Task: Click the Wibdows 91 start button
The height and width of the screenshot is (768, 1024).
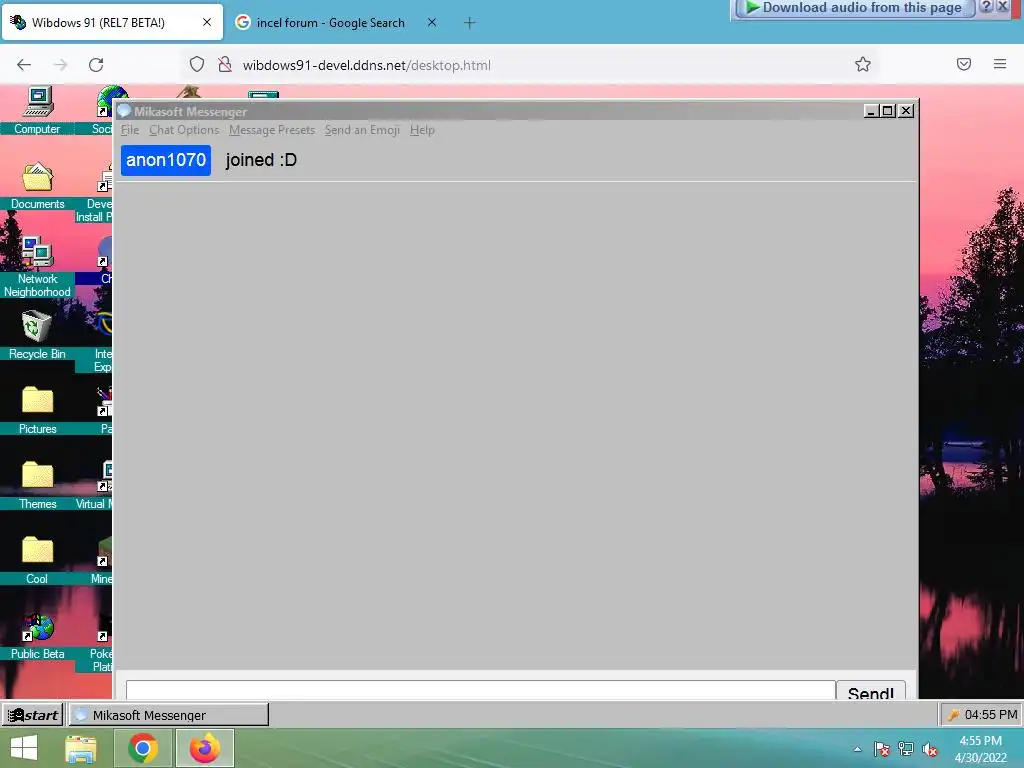Action: (32, 715)
